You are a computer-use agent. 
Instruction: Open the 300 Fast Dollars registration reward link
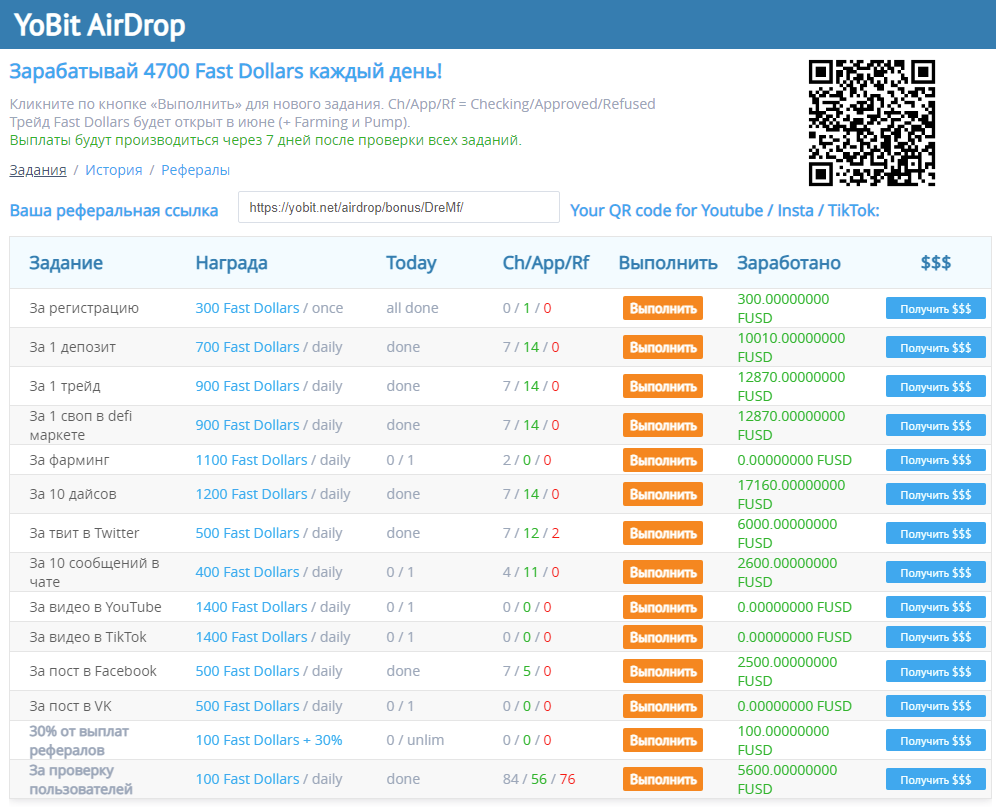pyautogui.click(x=247, y=307)
